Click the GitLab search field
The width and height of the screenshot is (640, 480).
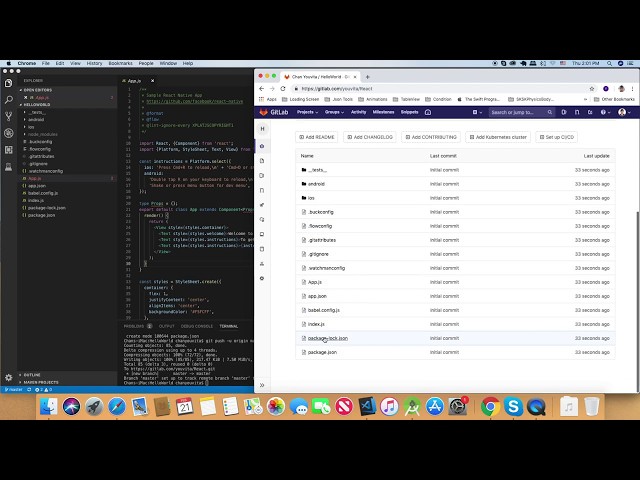(522, 112)
